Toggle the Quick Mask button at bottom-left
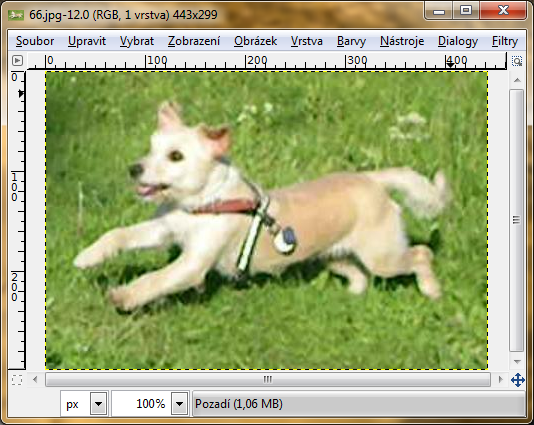The image size is (534, 425). click(17, 380)
